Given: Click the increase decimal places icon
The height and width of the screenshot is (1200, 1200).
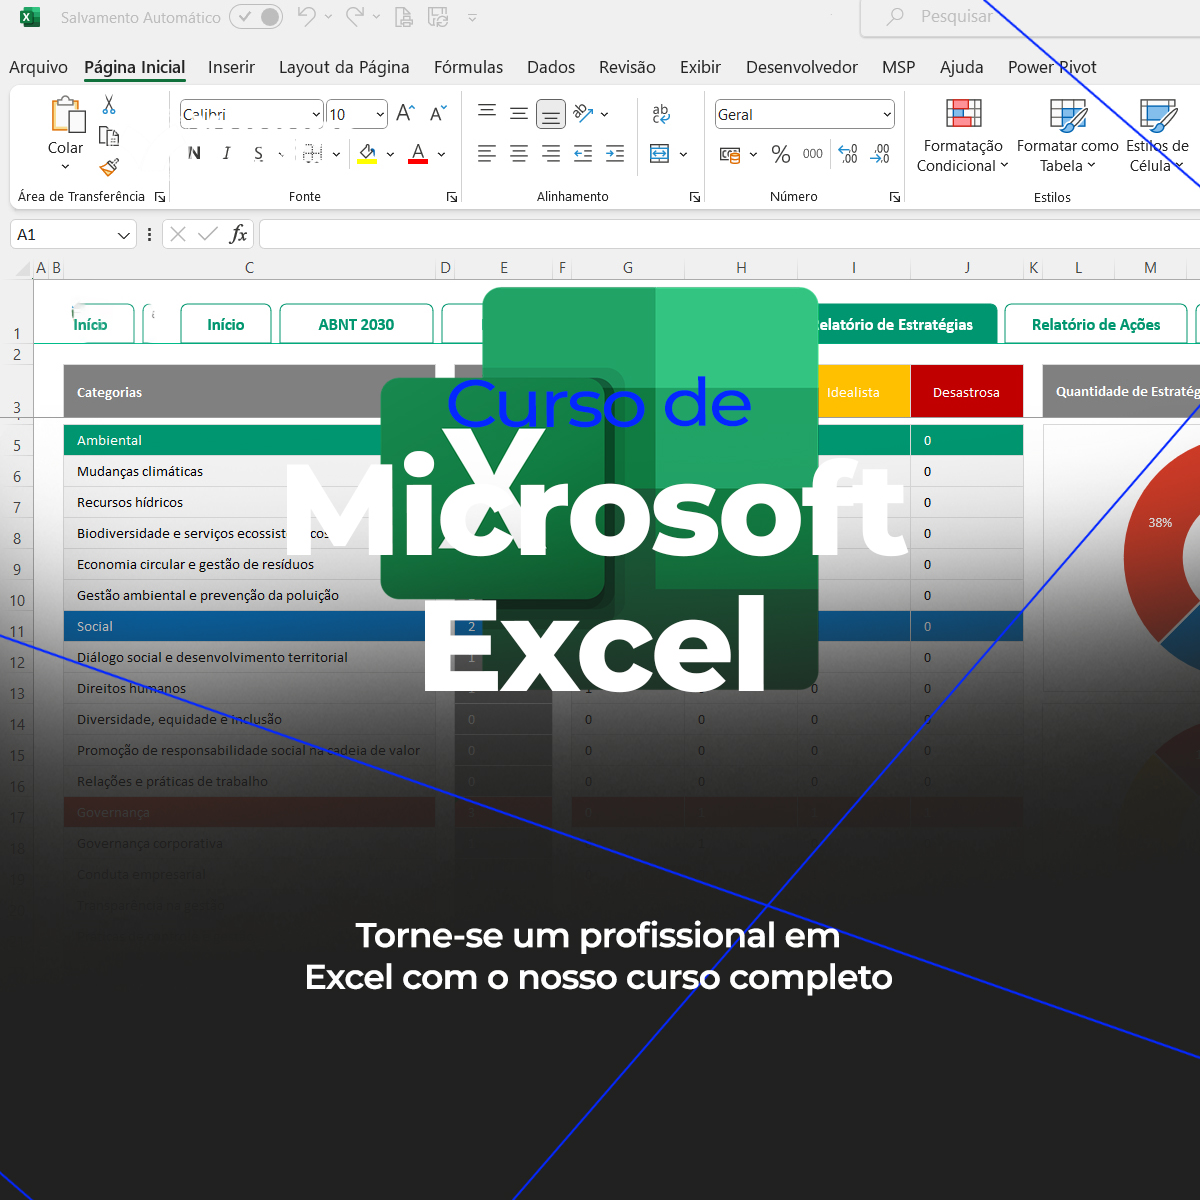Looking at the screenshot, I should pos(848,154).
